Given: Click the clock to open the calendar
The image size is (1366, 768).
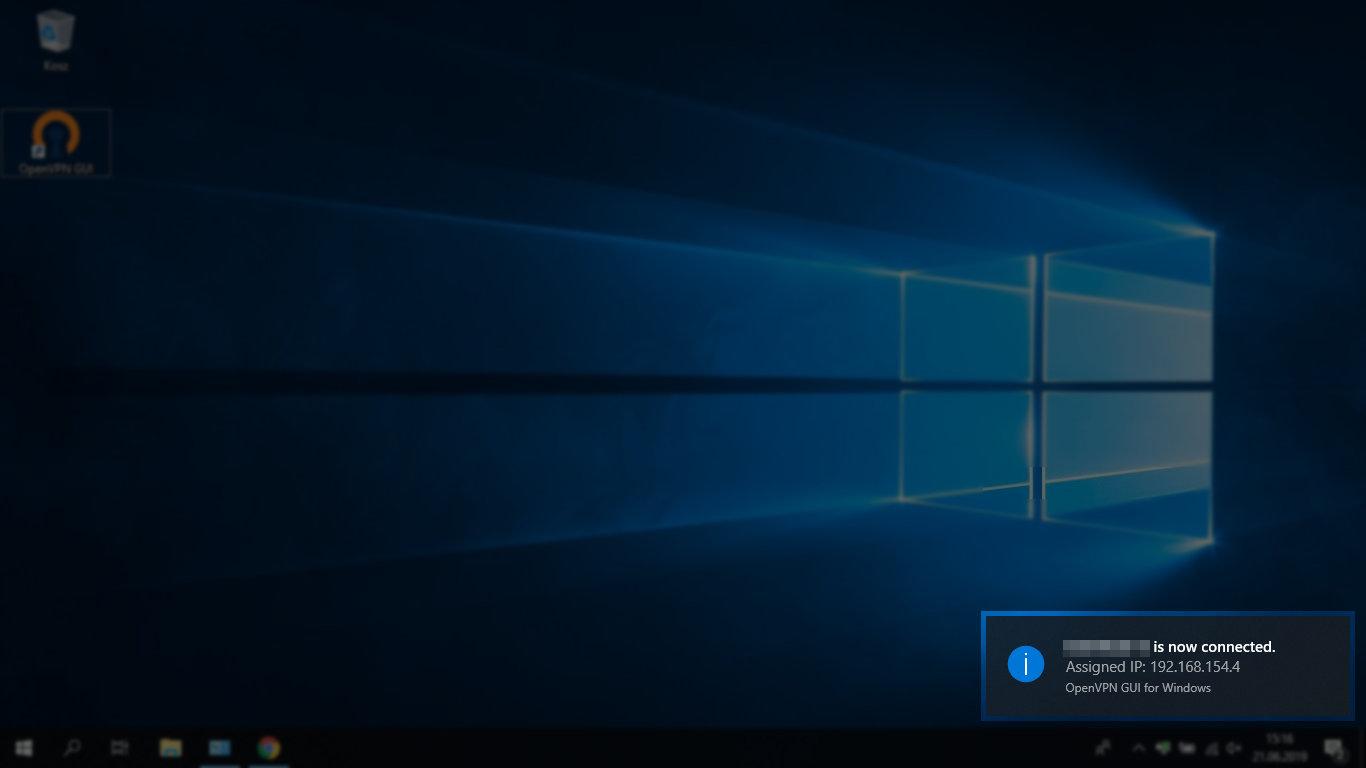Looking at the screenshot, I should pyautogui.click(x=1279, y=747).
